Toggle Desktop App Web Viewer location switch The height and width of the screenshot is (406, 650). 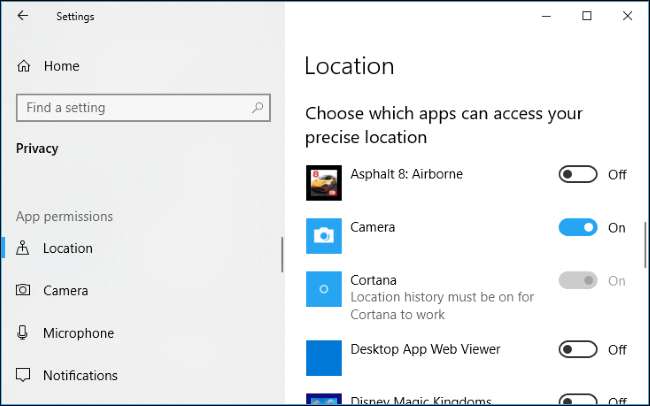[577, 350]
